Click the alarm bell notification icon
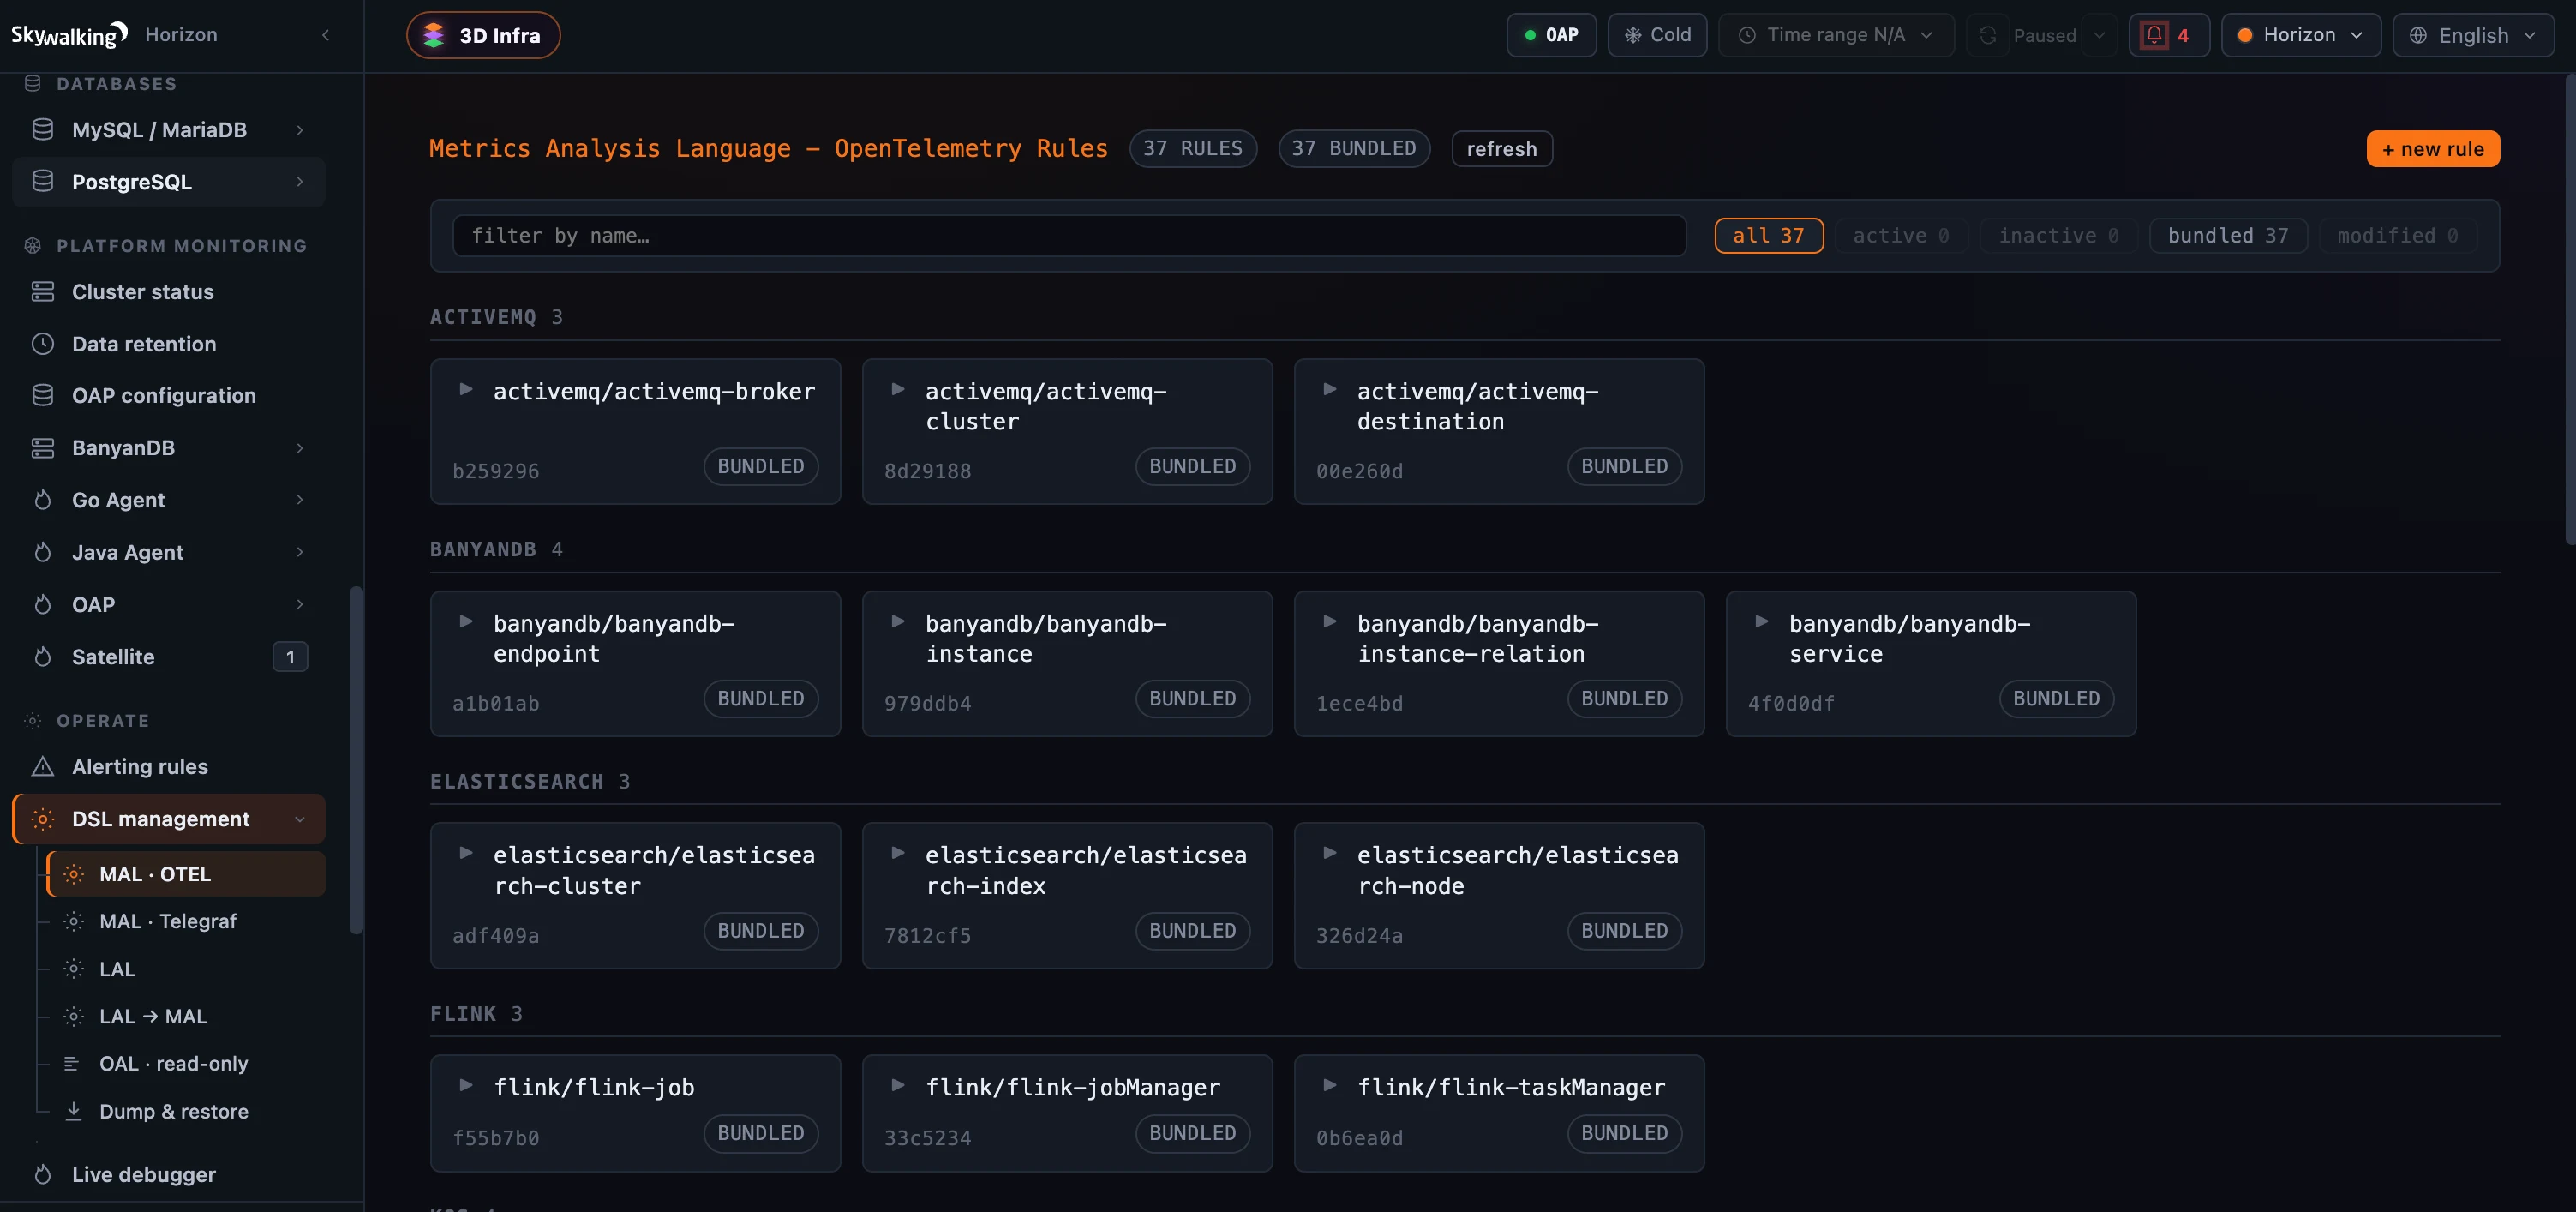 pyautogui.click(x=2154, y=35)
